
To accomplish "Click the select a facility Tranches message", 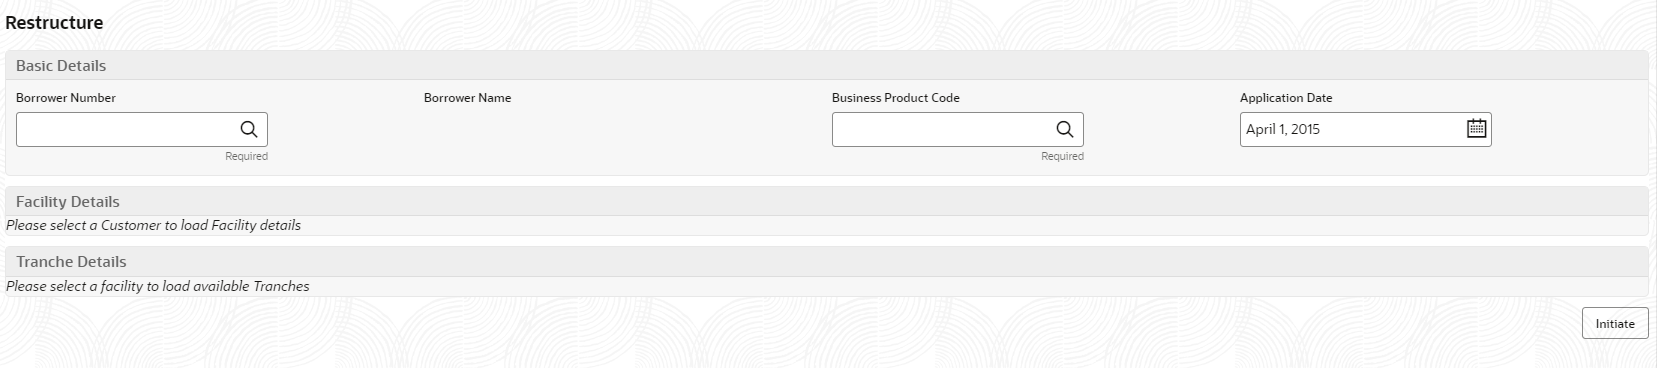I will coord(158,286).
